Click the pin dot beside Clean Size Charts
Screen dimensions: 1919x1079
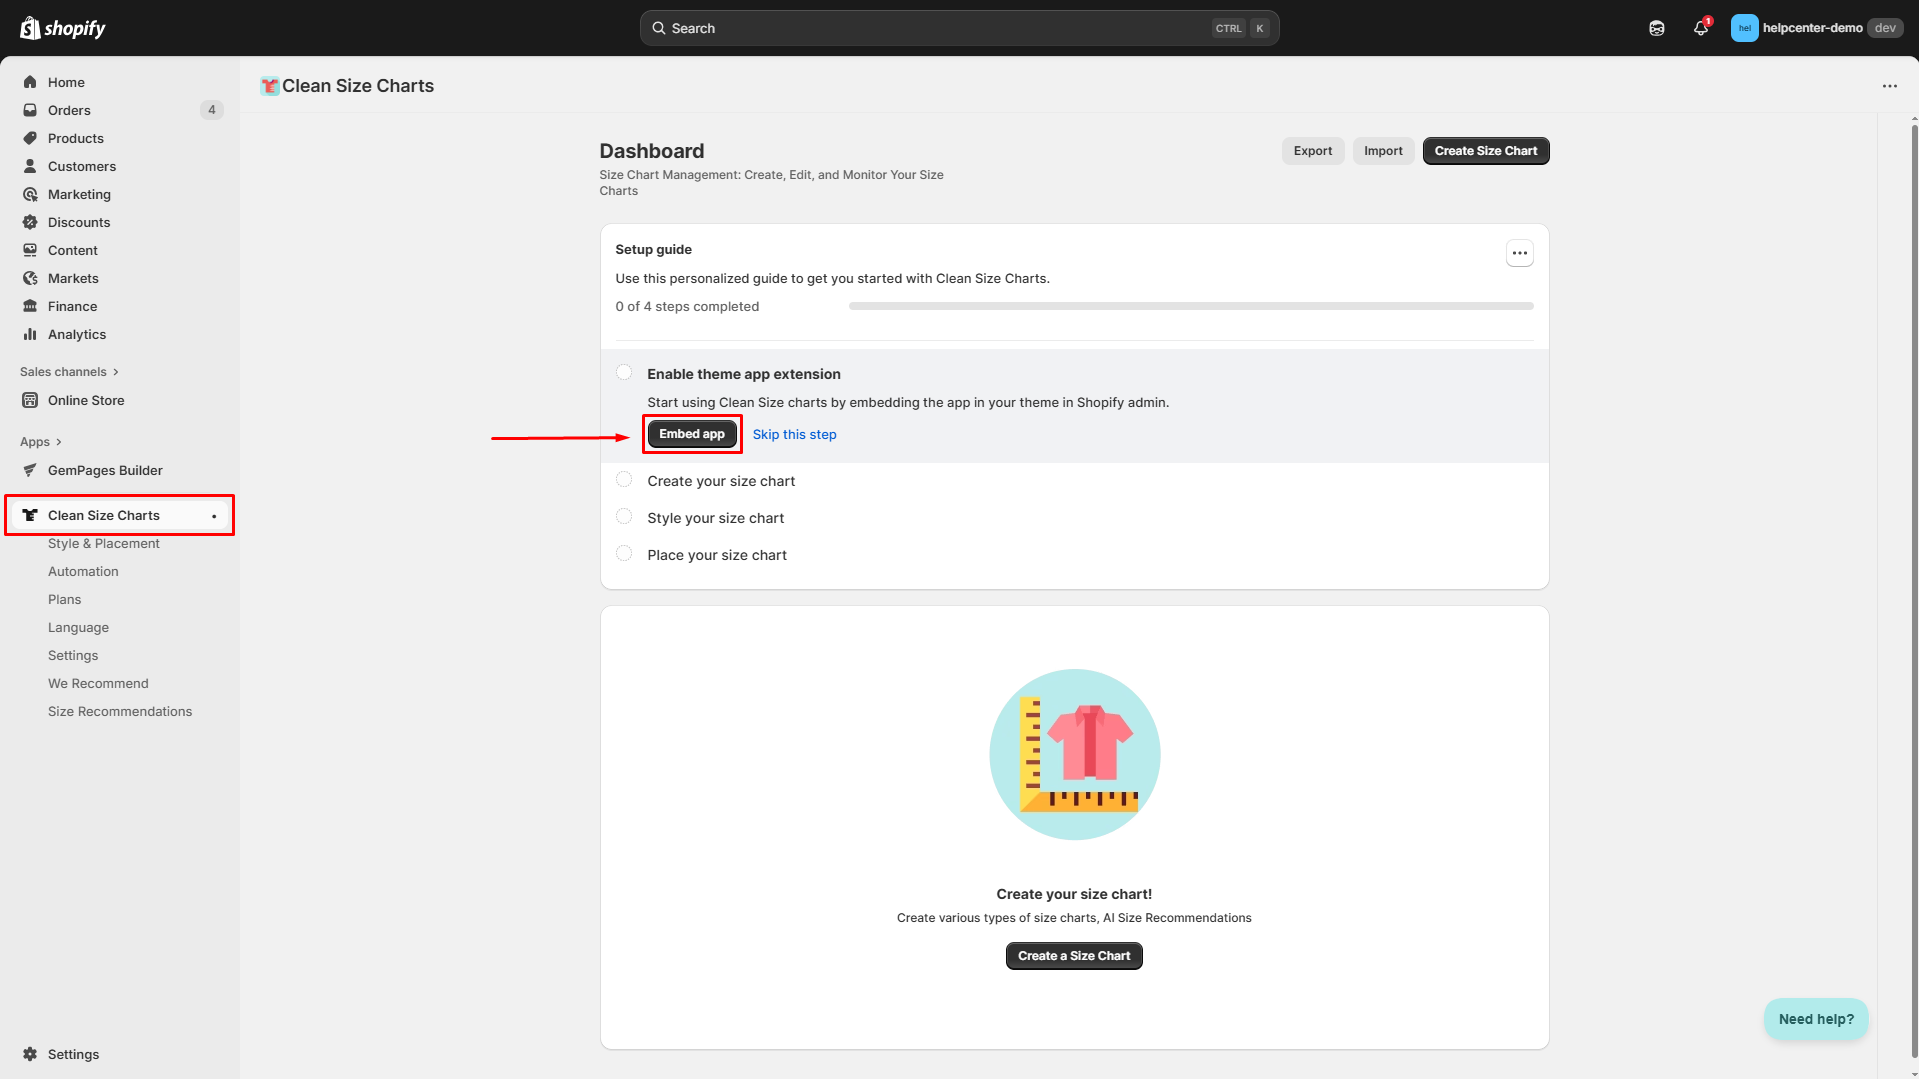[214, 516]
